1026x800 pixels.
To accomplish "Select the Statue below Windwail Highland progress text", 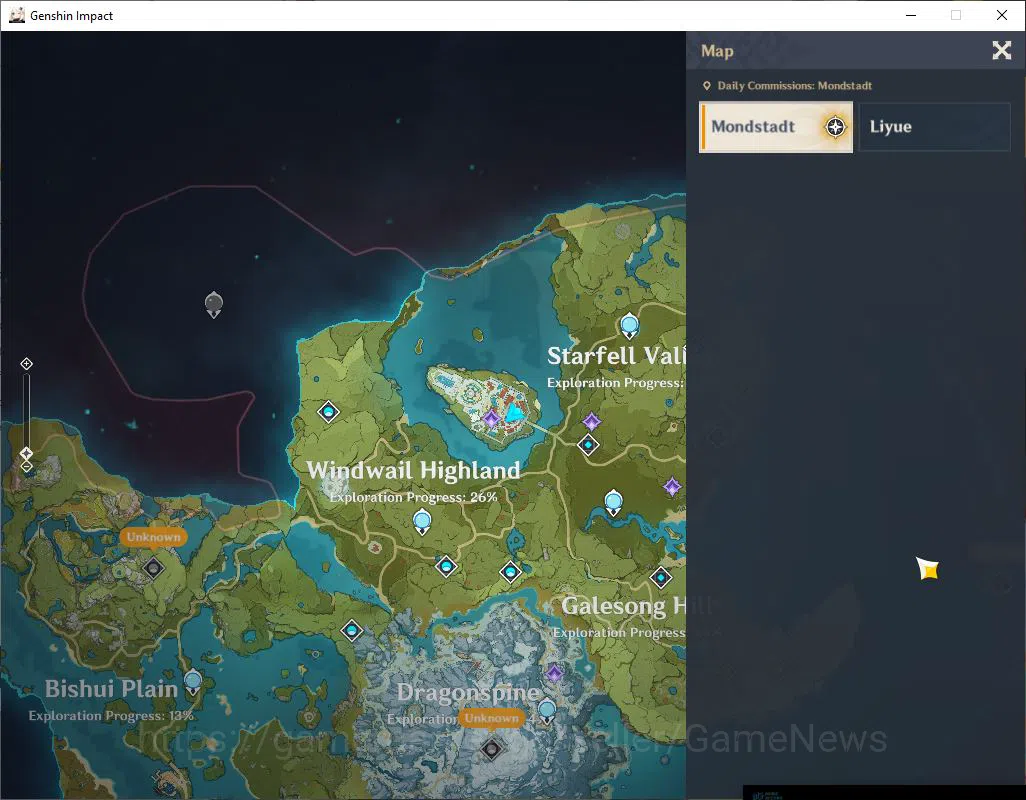I will point(422,521).
